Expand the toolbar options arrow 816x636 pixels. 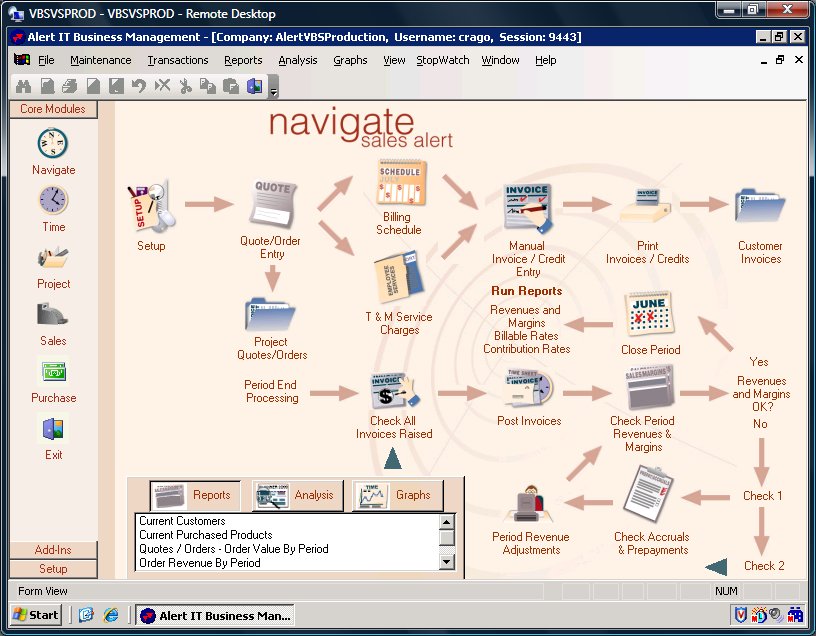click(274, 87)
